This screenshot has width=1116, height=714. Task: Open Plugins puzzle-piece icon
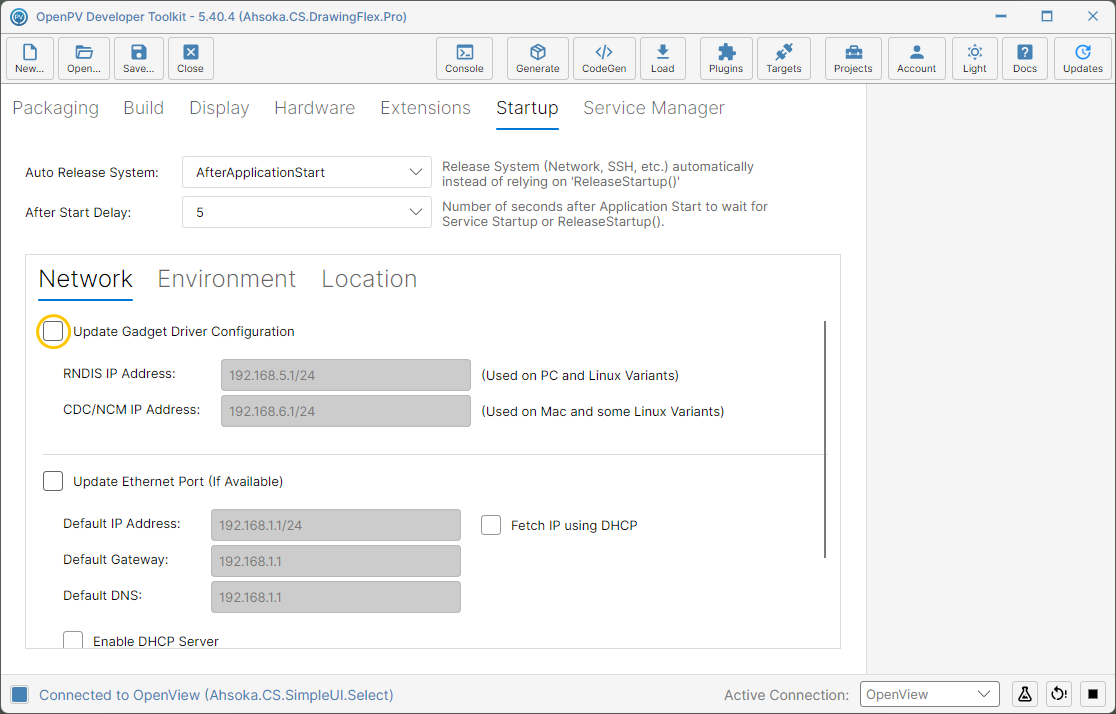pos(726,58)
